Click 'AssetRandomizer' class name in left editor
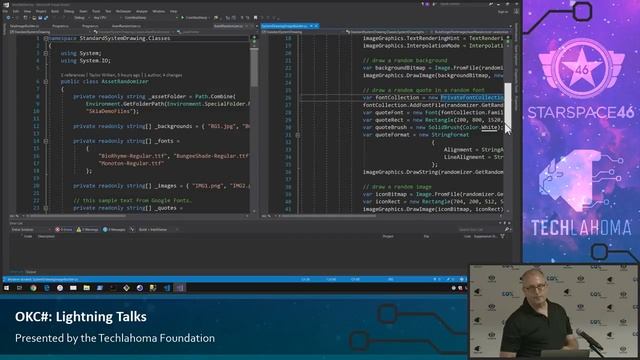The width and height of the screenshot is (640, 360). click(125, 82)
